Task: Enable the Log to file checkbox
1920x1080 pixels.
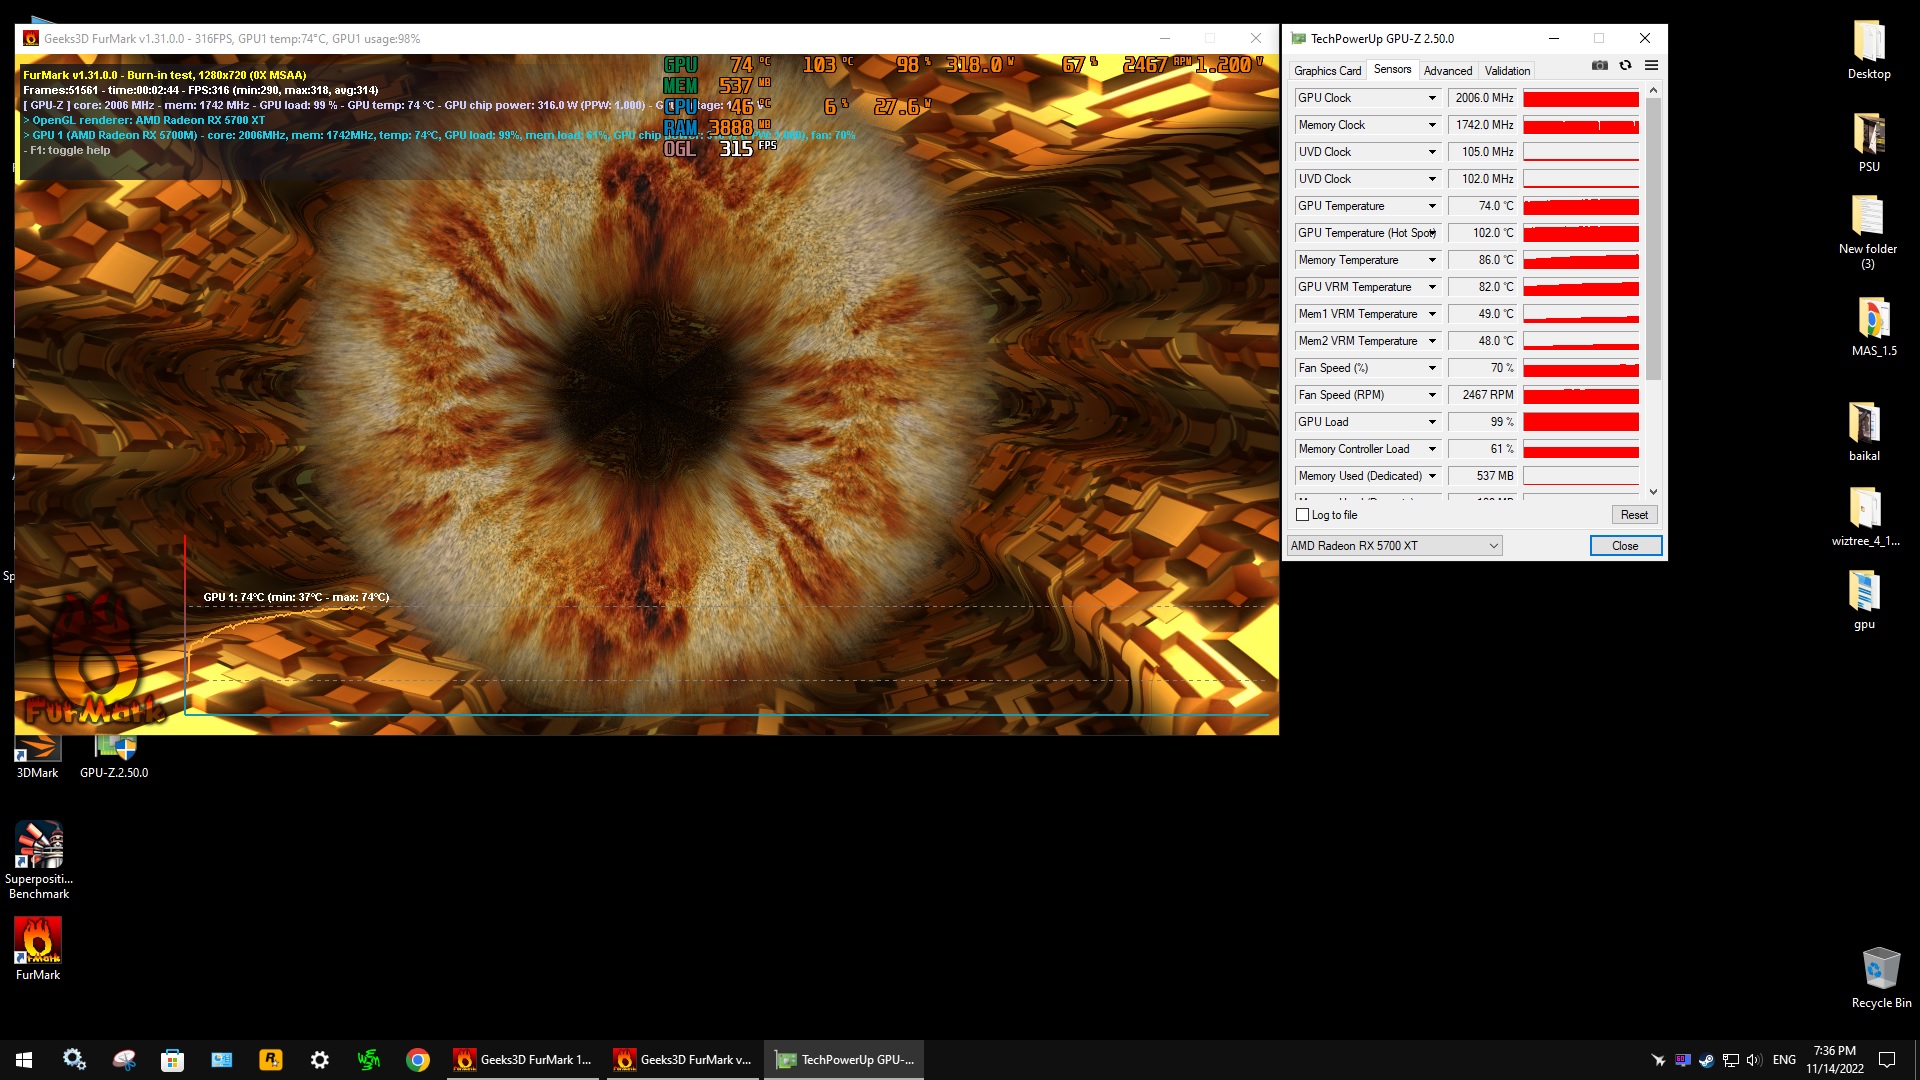Action: click(x=1302, y=515)
